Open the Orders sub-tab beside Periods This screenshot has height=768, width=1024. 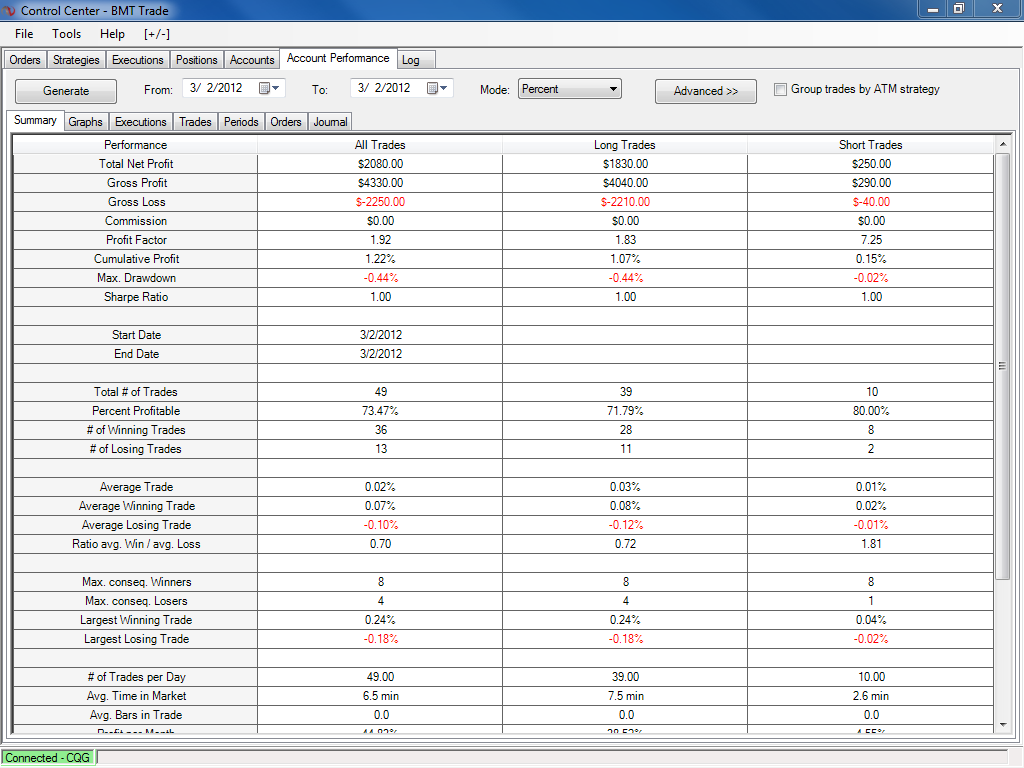click(x=286, y=122)
